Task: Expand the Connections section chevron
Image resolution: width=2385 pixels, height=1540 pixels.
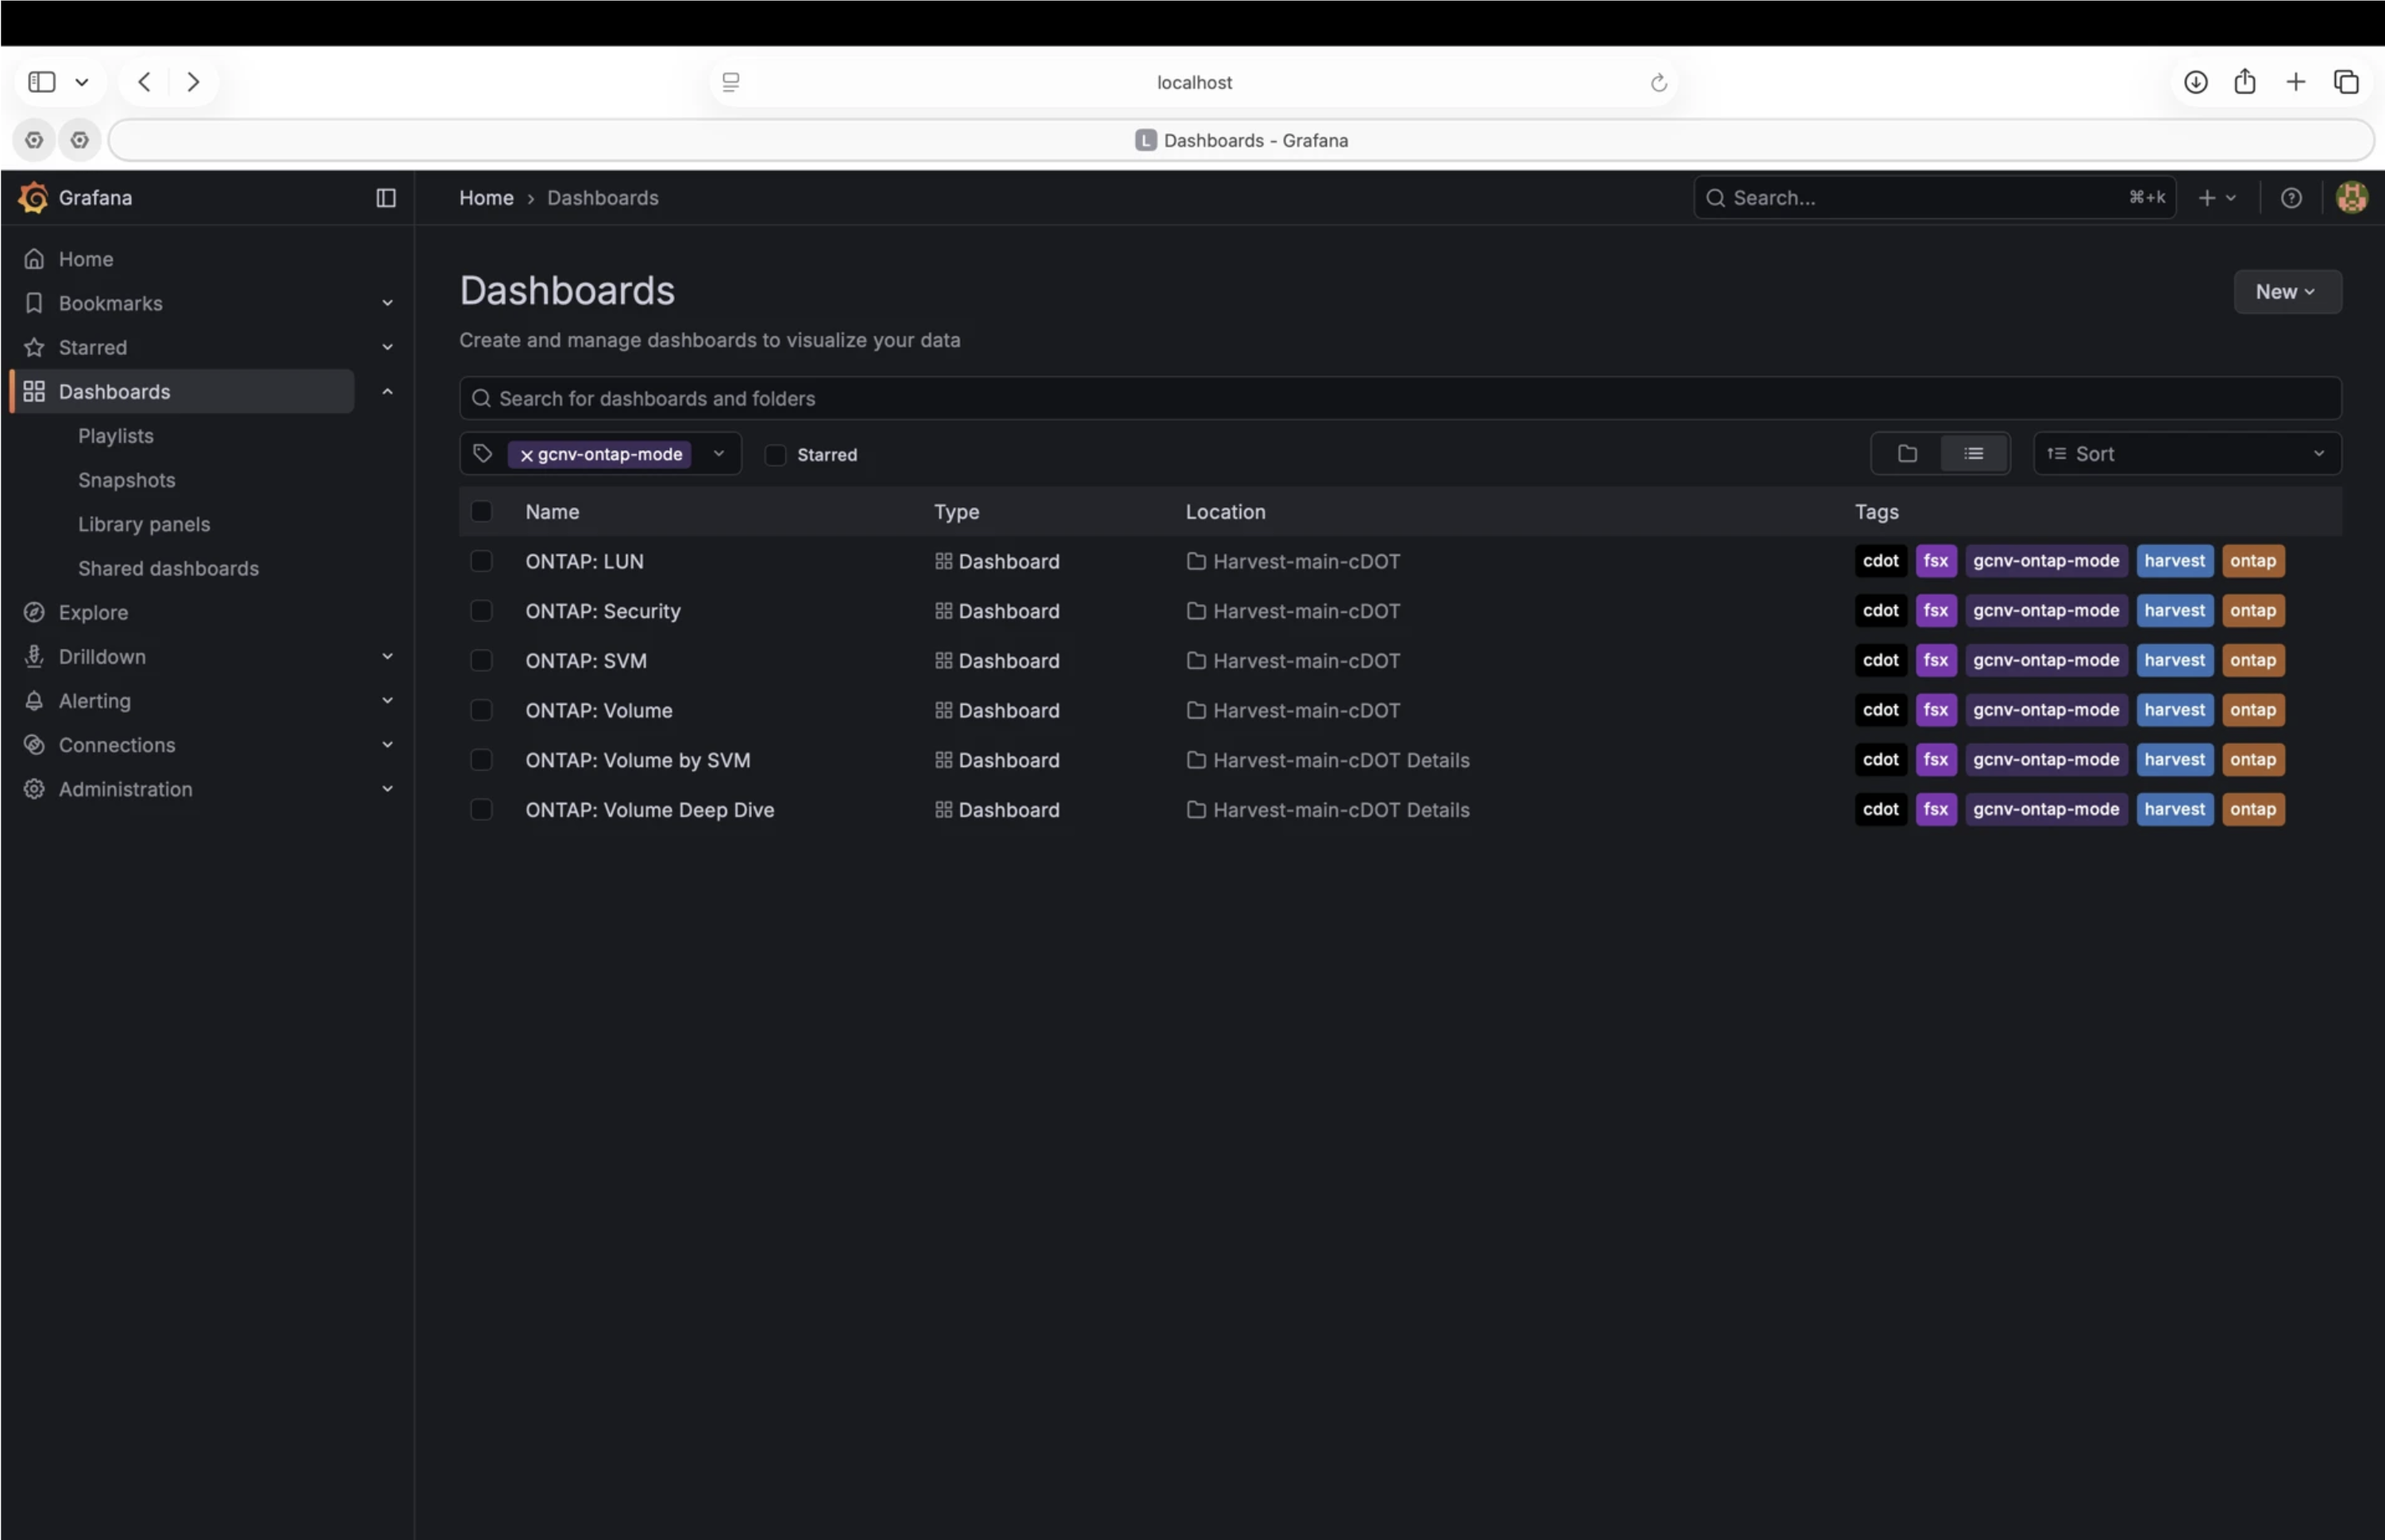Action: (387, 744)
